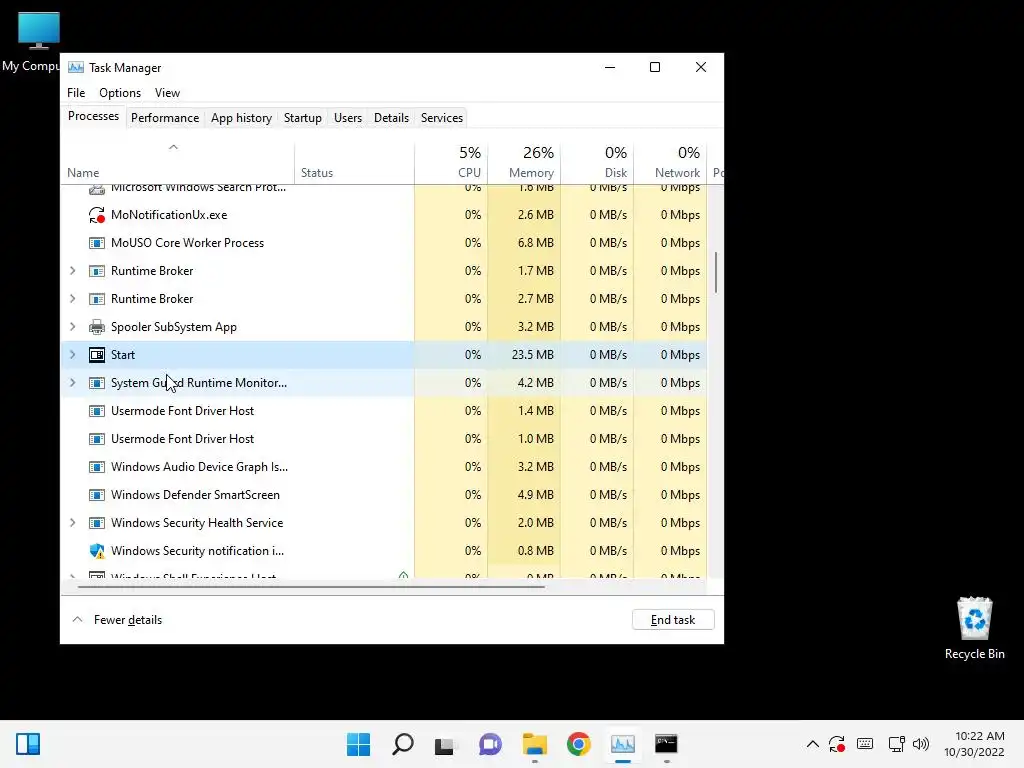Screen dimensions: 1024x768
Task: Click the MoUSO Core Worker Process icon
Action: pos(97,243)
